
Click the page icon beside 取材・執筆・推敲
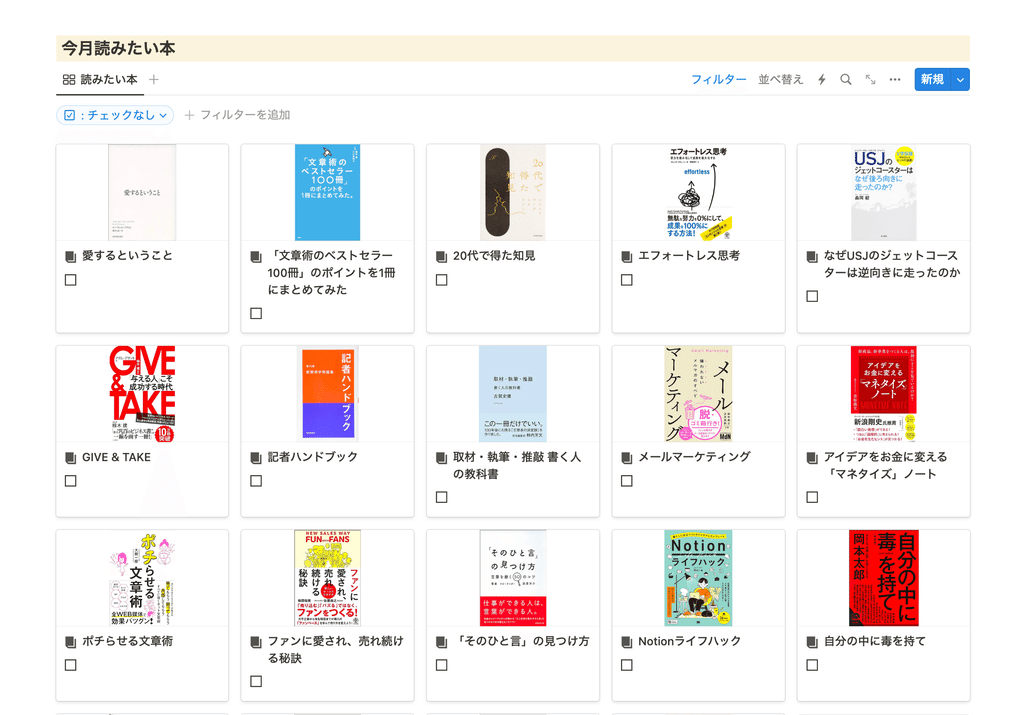click(x=441, y=458)
